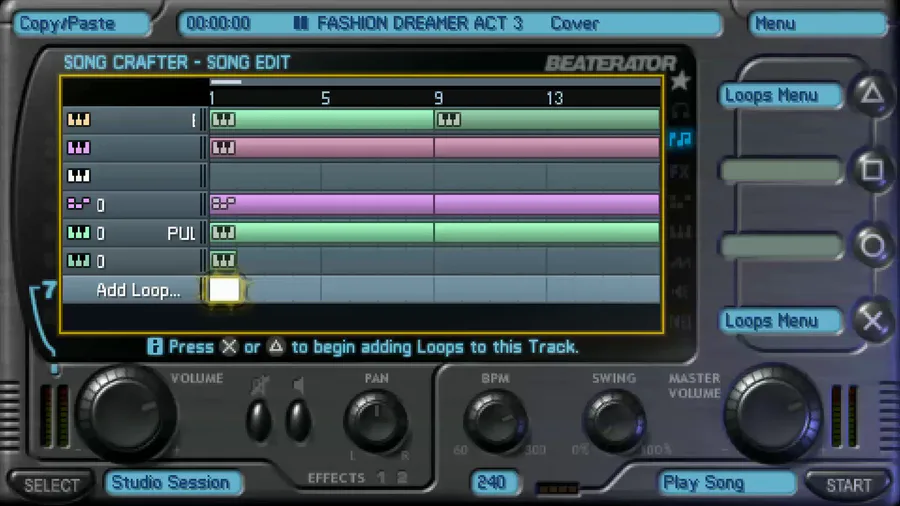Jump to bar 13 on timeline
This screenshot has width=900, height=506.
tap(554, 98)
